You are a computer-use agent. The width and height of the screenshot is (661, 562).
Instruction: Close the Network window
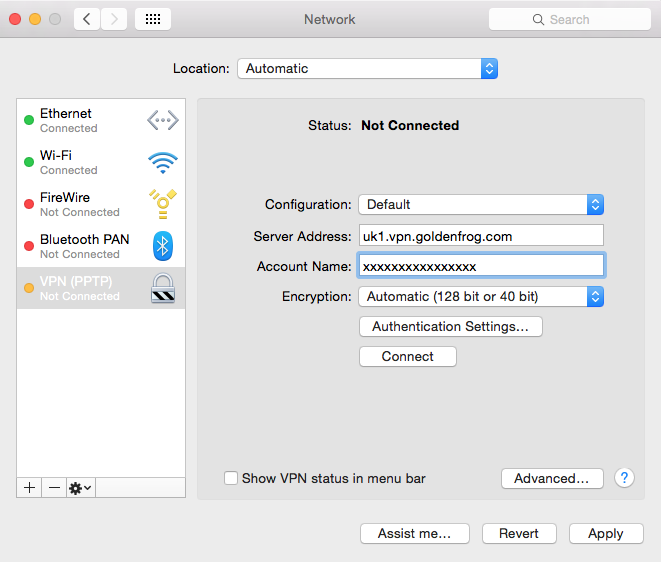coord(15,19)
